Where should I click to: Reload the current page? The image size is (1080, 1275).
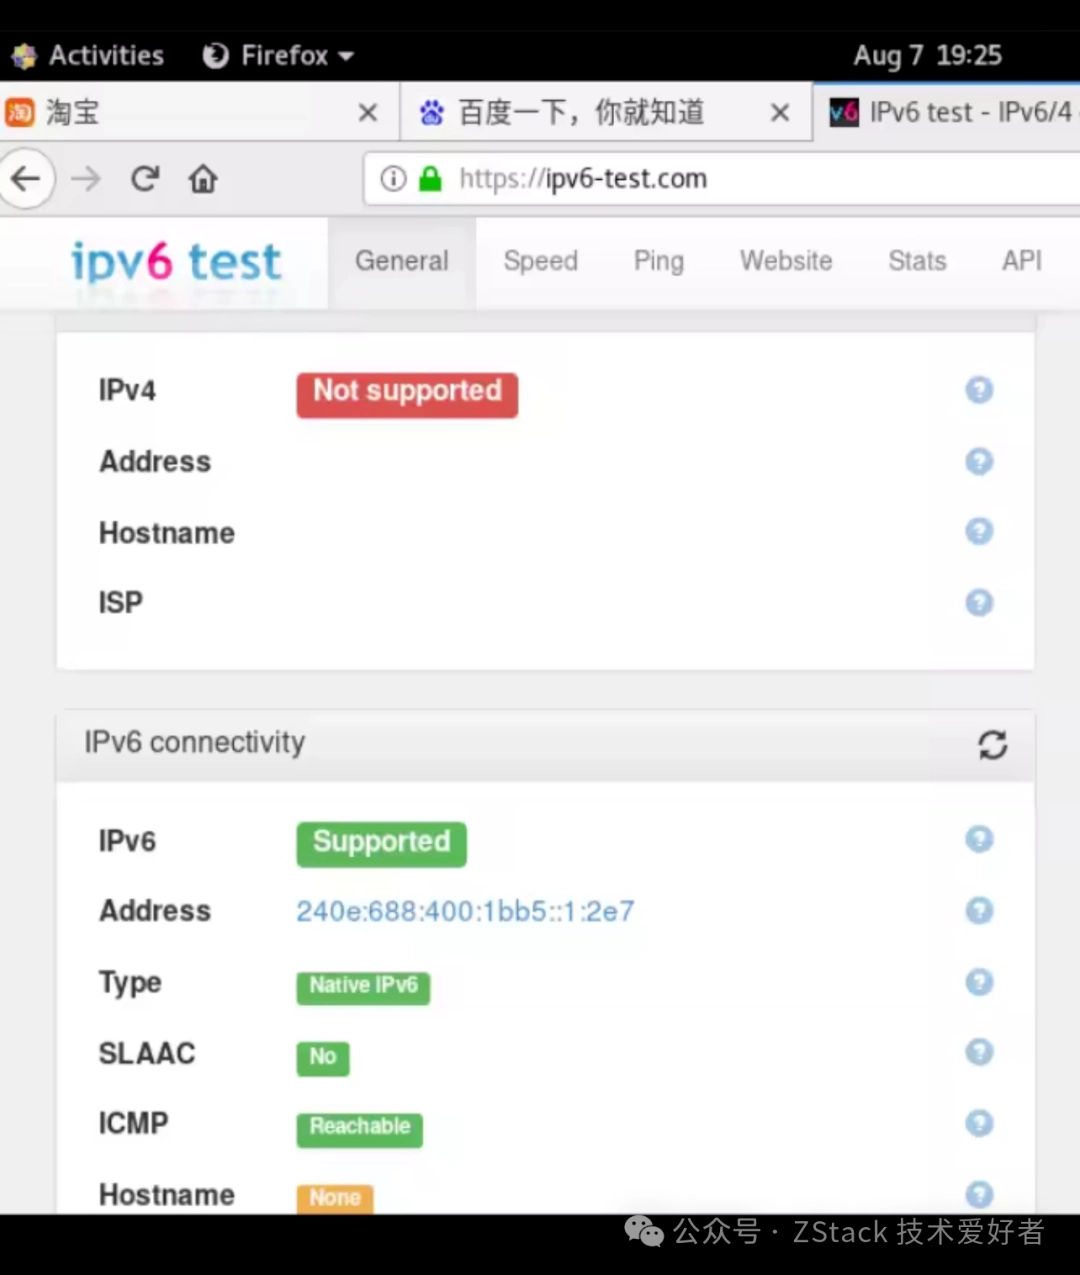(144, 178)
